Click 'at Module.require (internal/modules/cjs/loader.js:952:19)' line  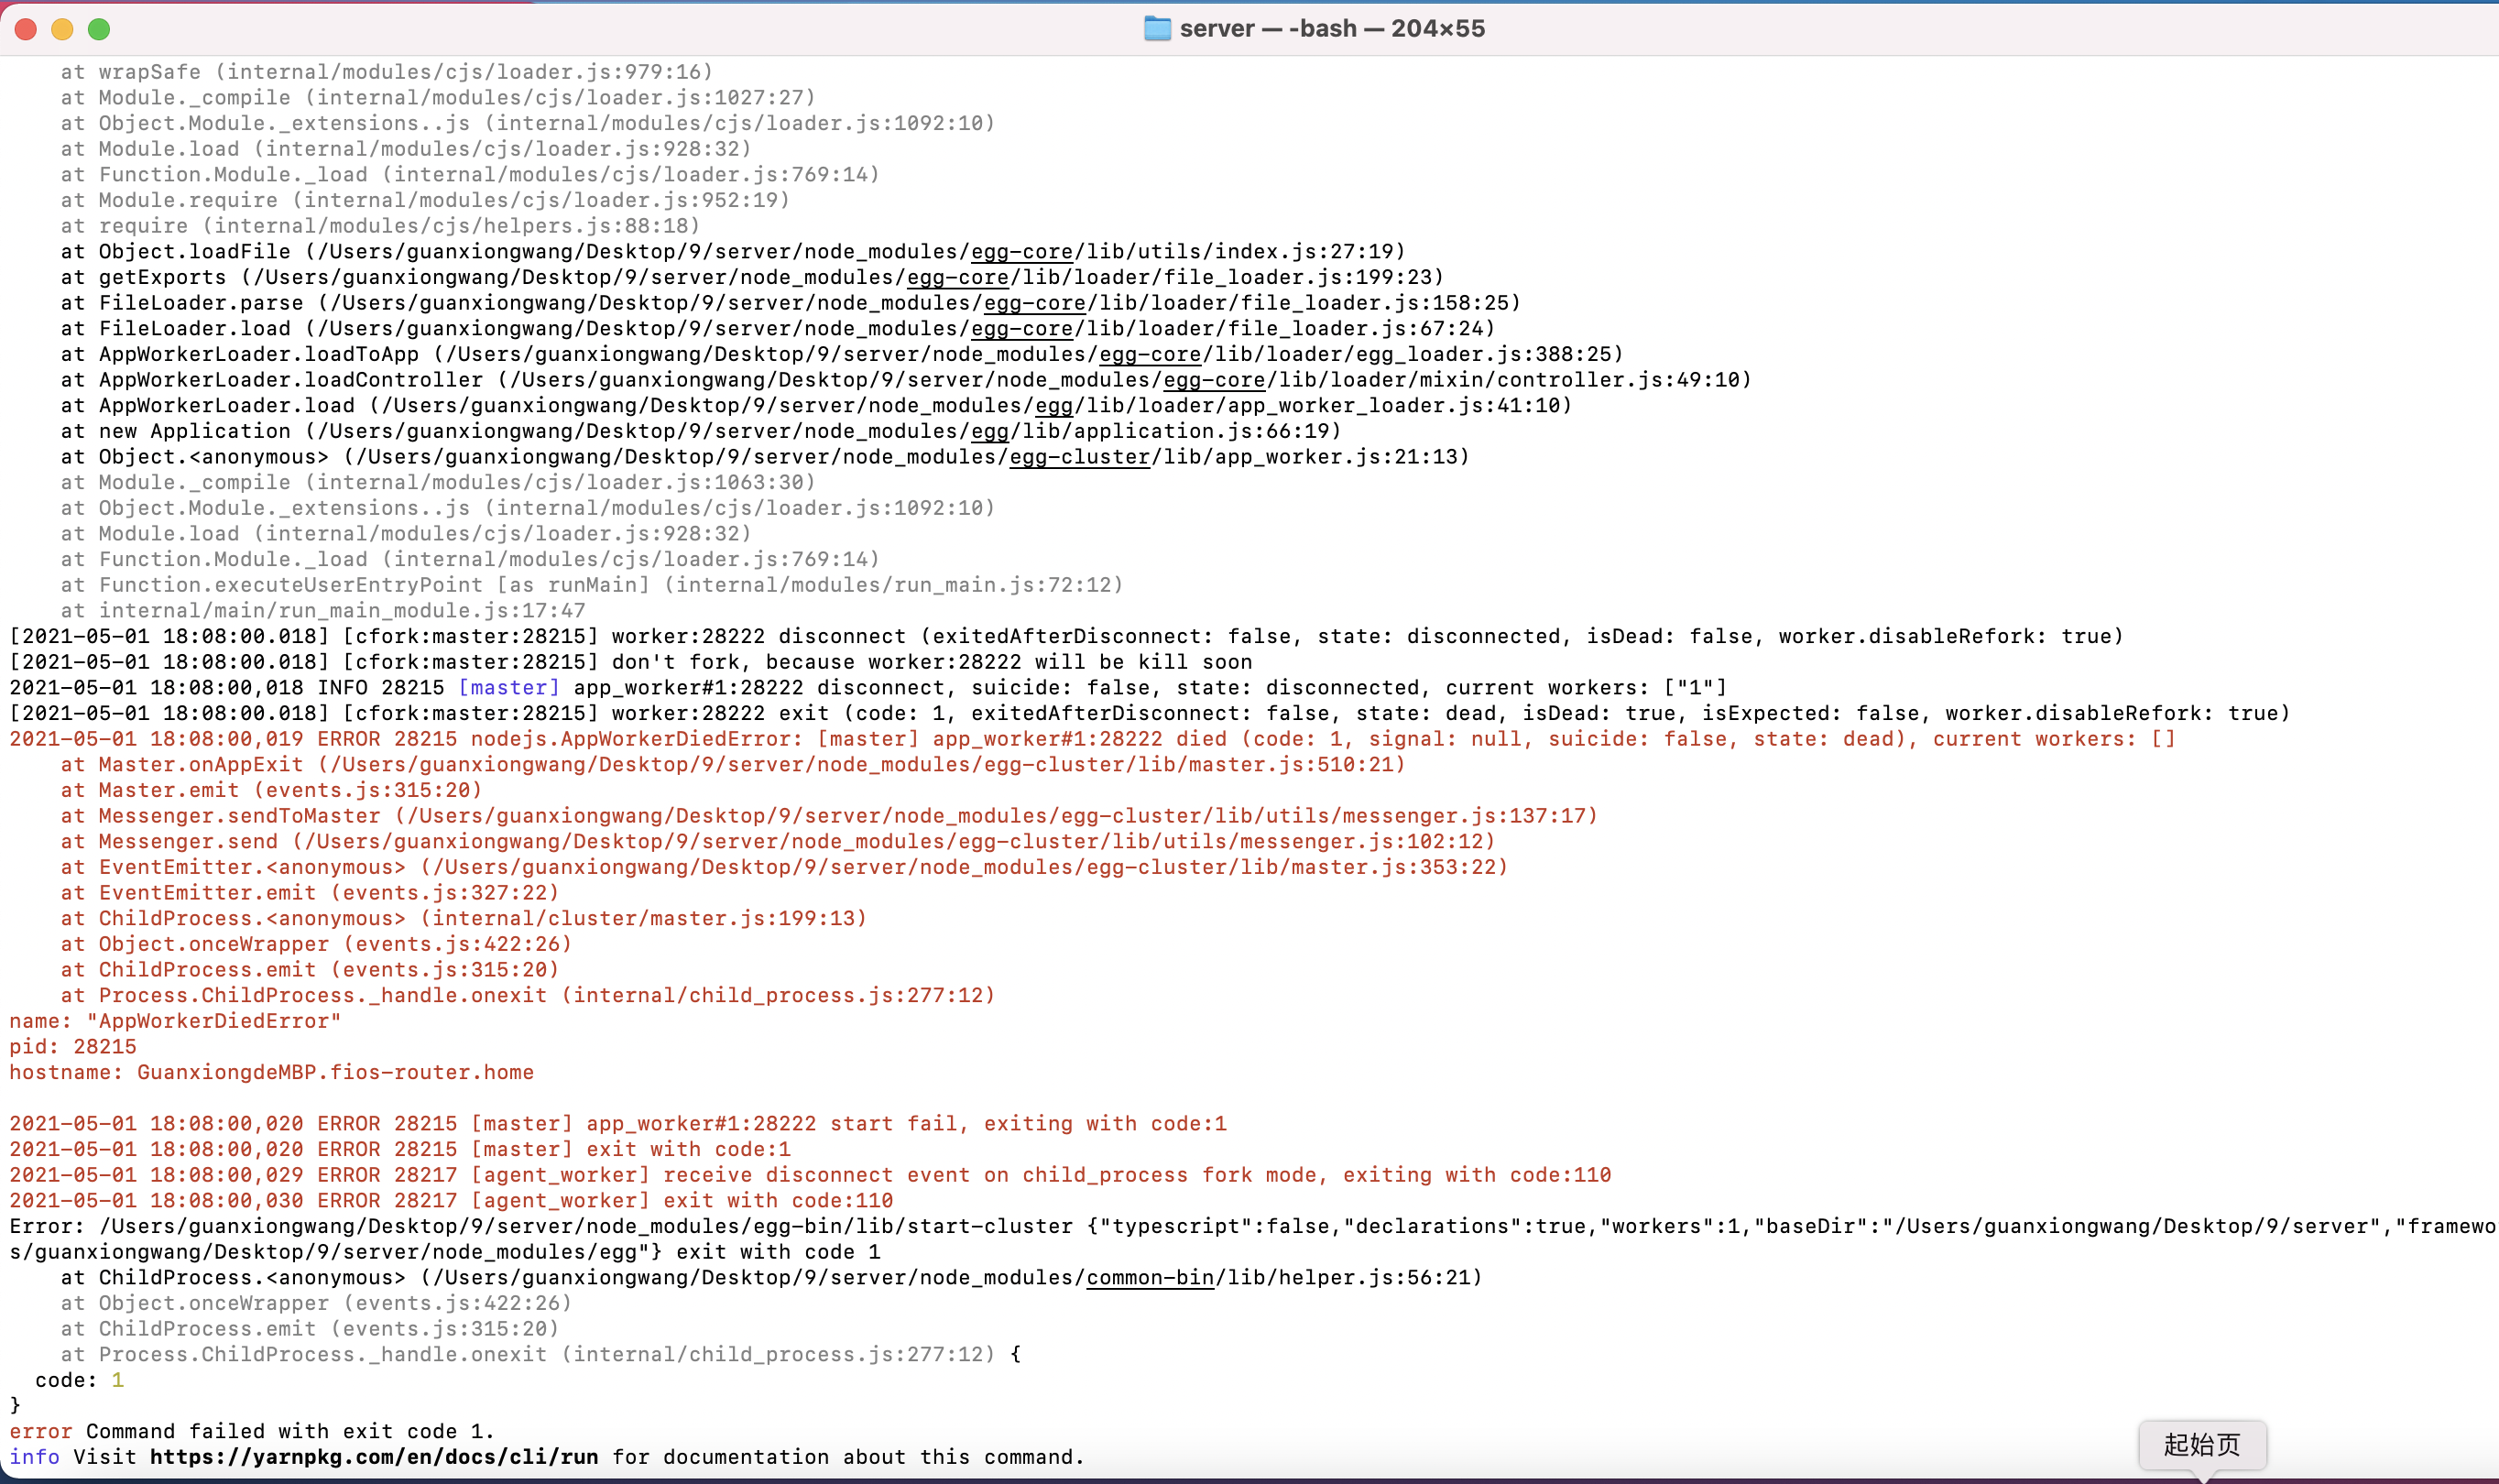425,200
